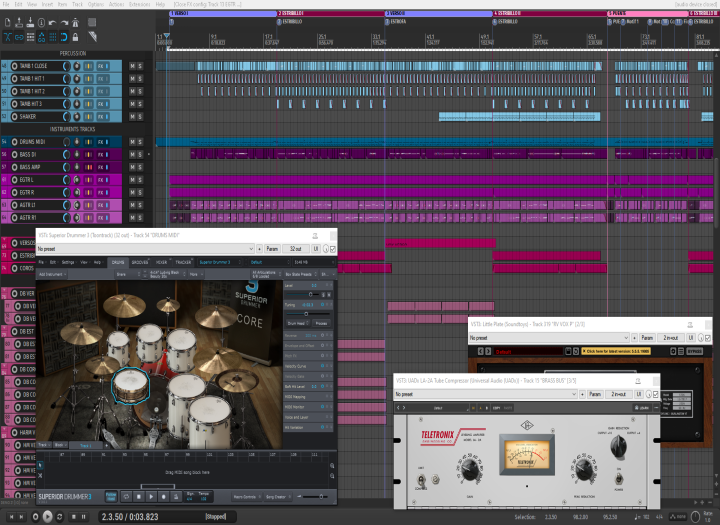Toggle the Auto-crossfade icon
This screenshot has width=720, height=525.
point(8,37)
